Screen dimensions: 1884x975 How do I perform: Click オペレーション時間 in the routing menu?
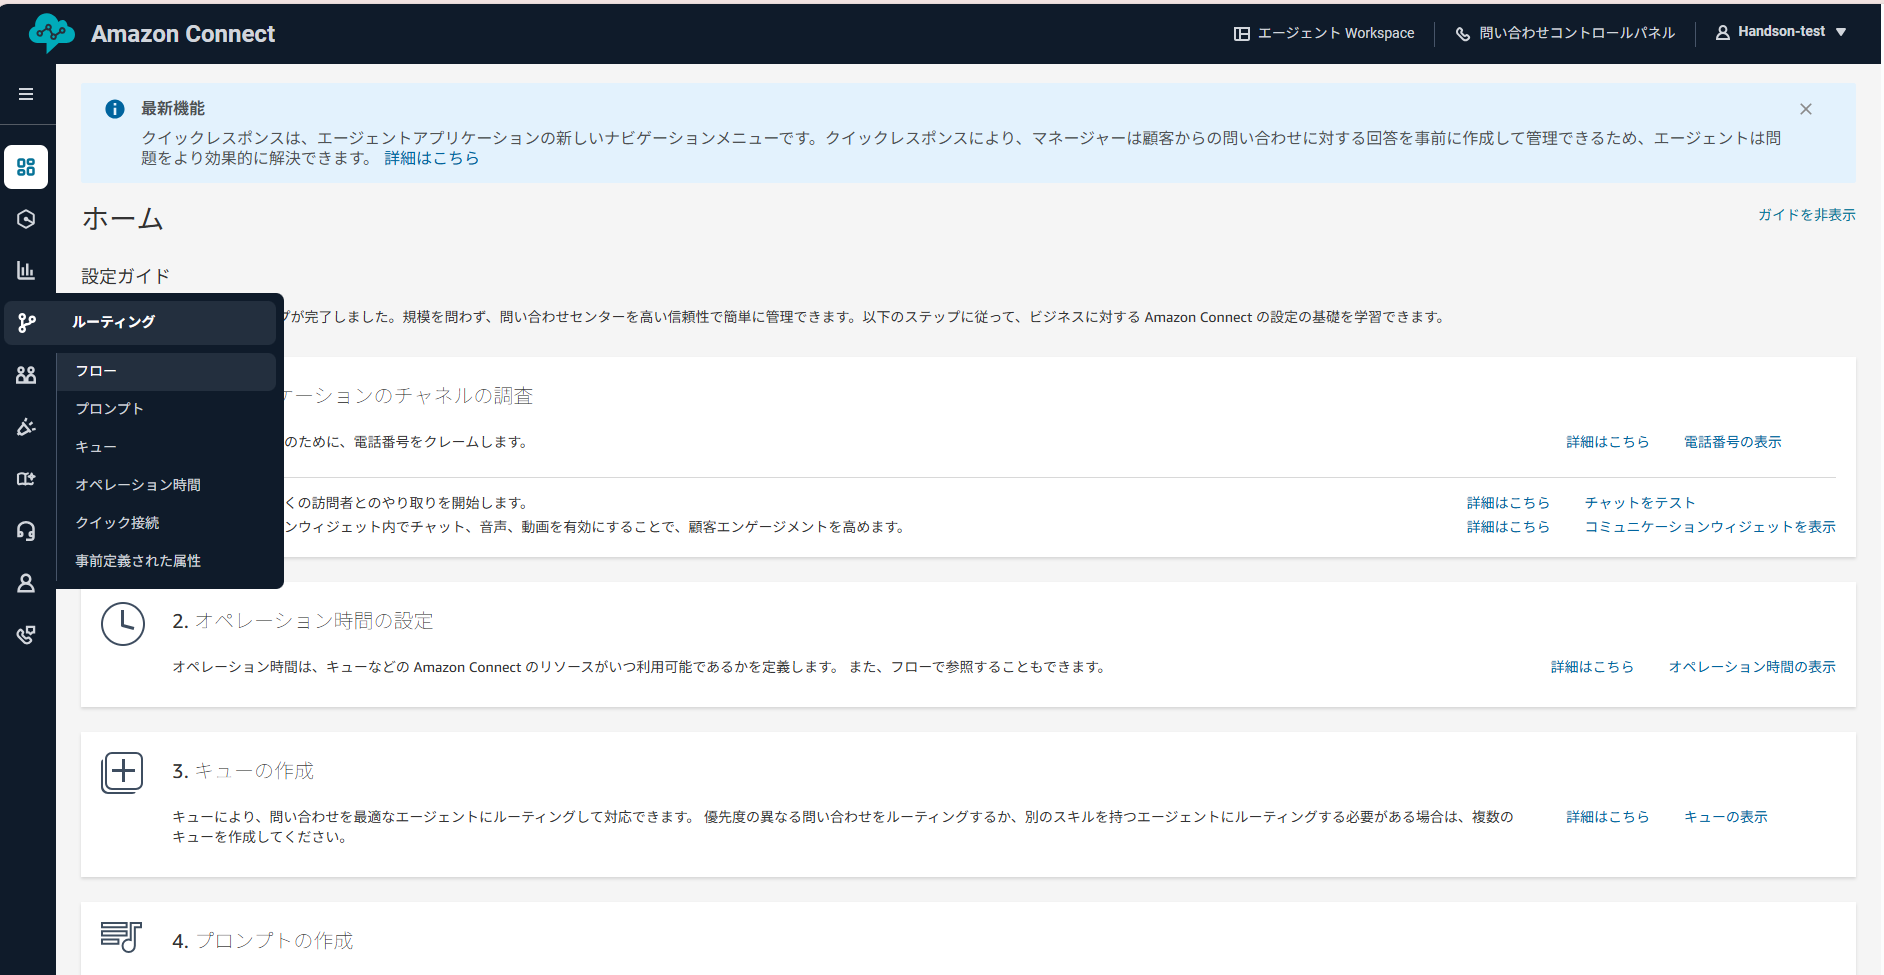click(137, 484)
